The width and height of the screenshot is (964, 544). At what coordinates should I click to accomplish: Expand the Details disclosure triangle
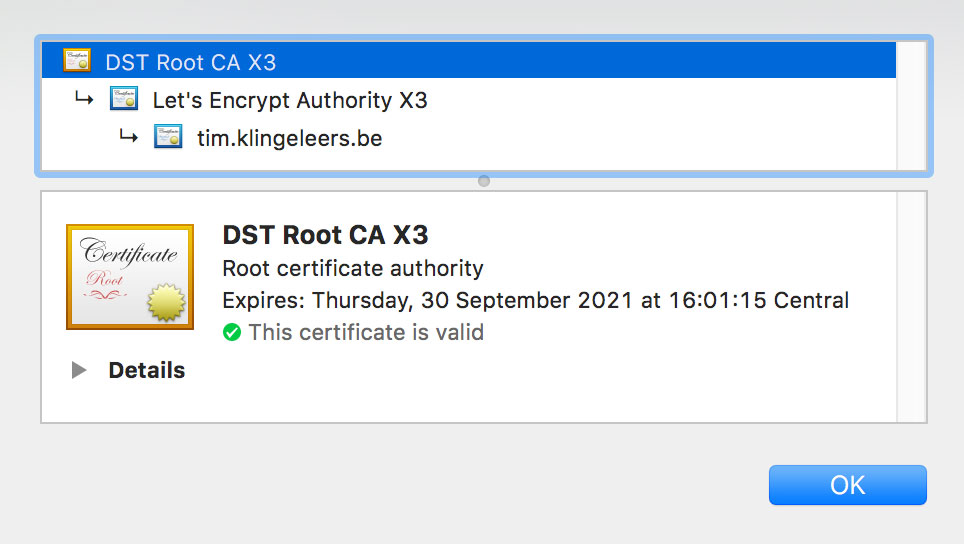pos(79,370)
